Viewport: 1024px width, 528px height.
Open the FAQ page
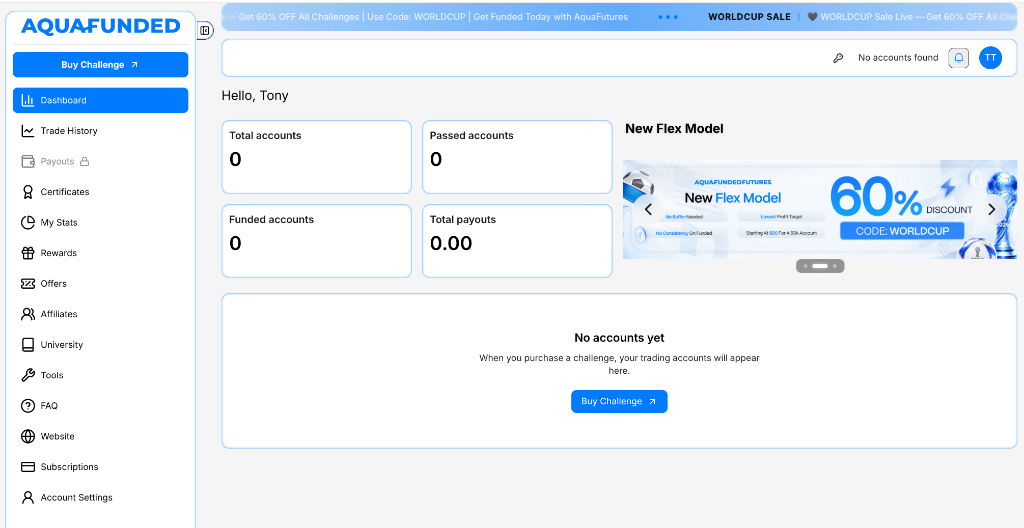[x=101, y=406]
